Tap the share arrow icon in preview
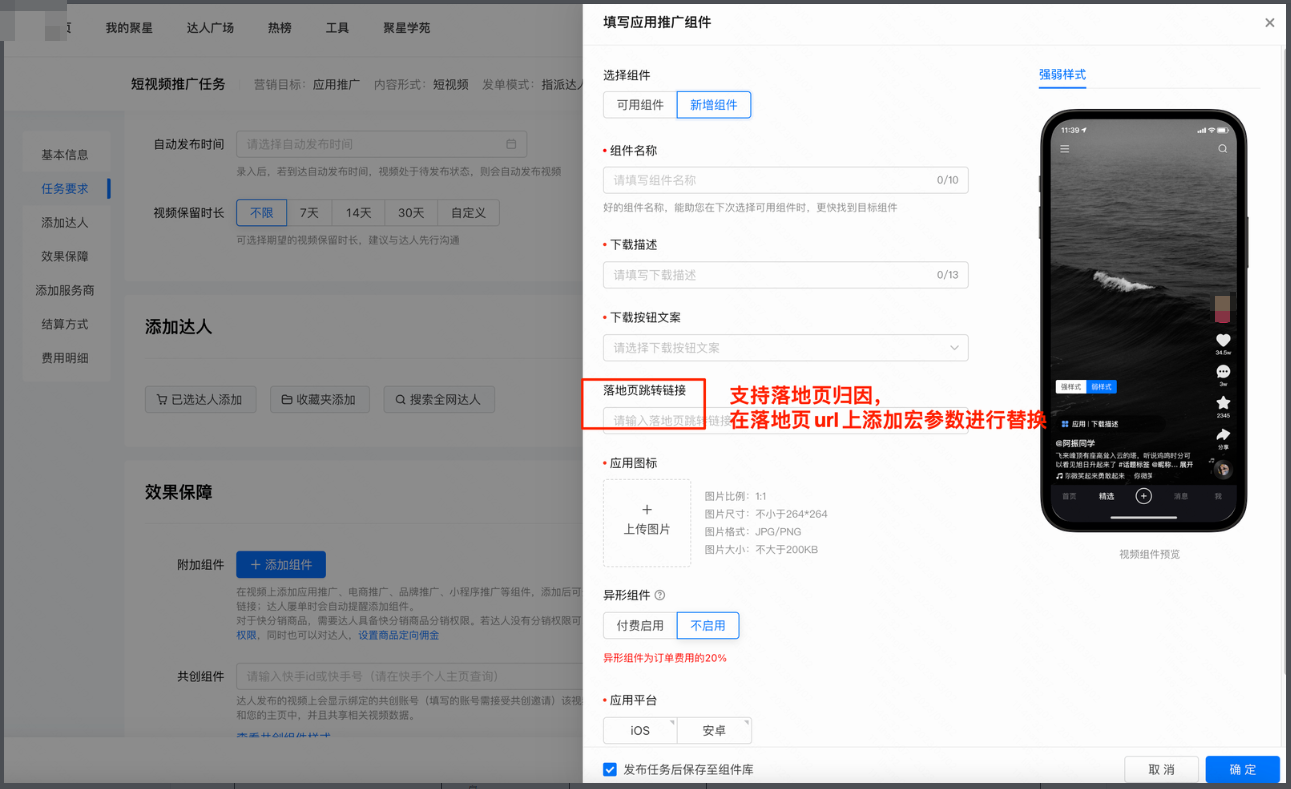 [x=1222, y=435]
